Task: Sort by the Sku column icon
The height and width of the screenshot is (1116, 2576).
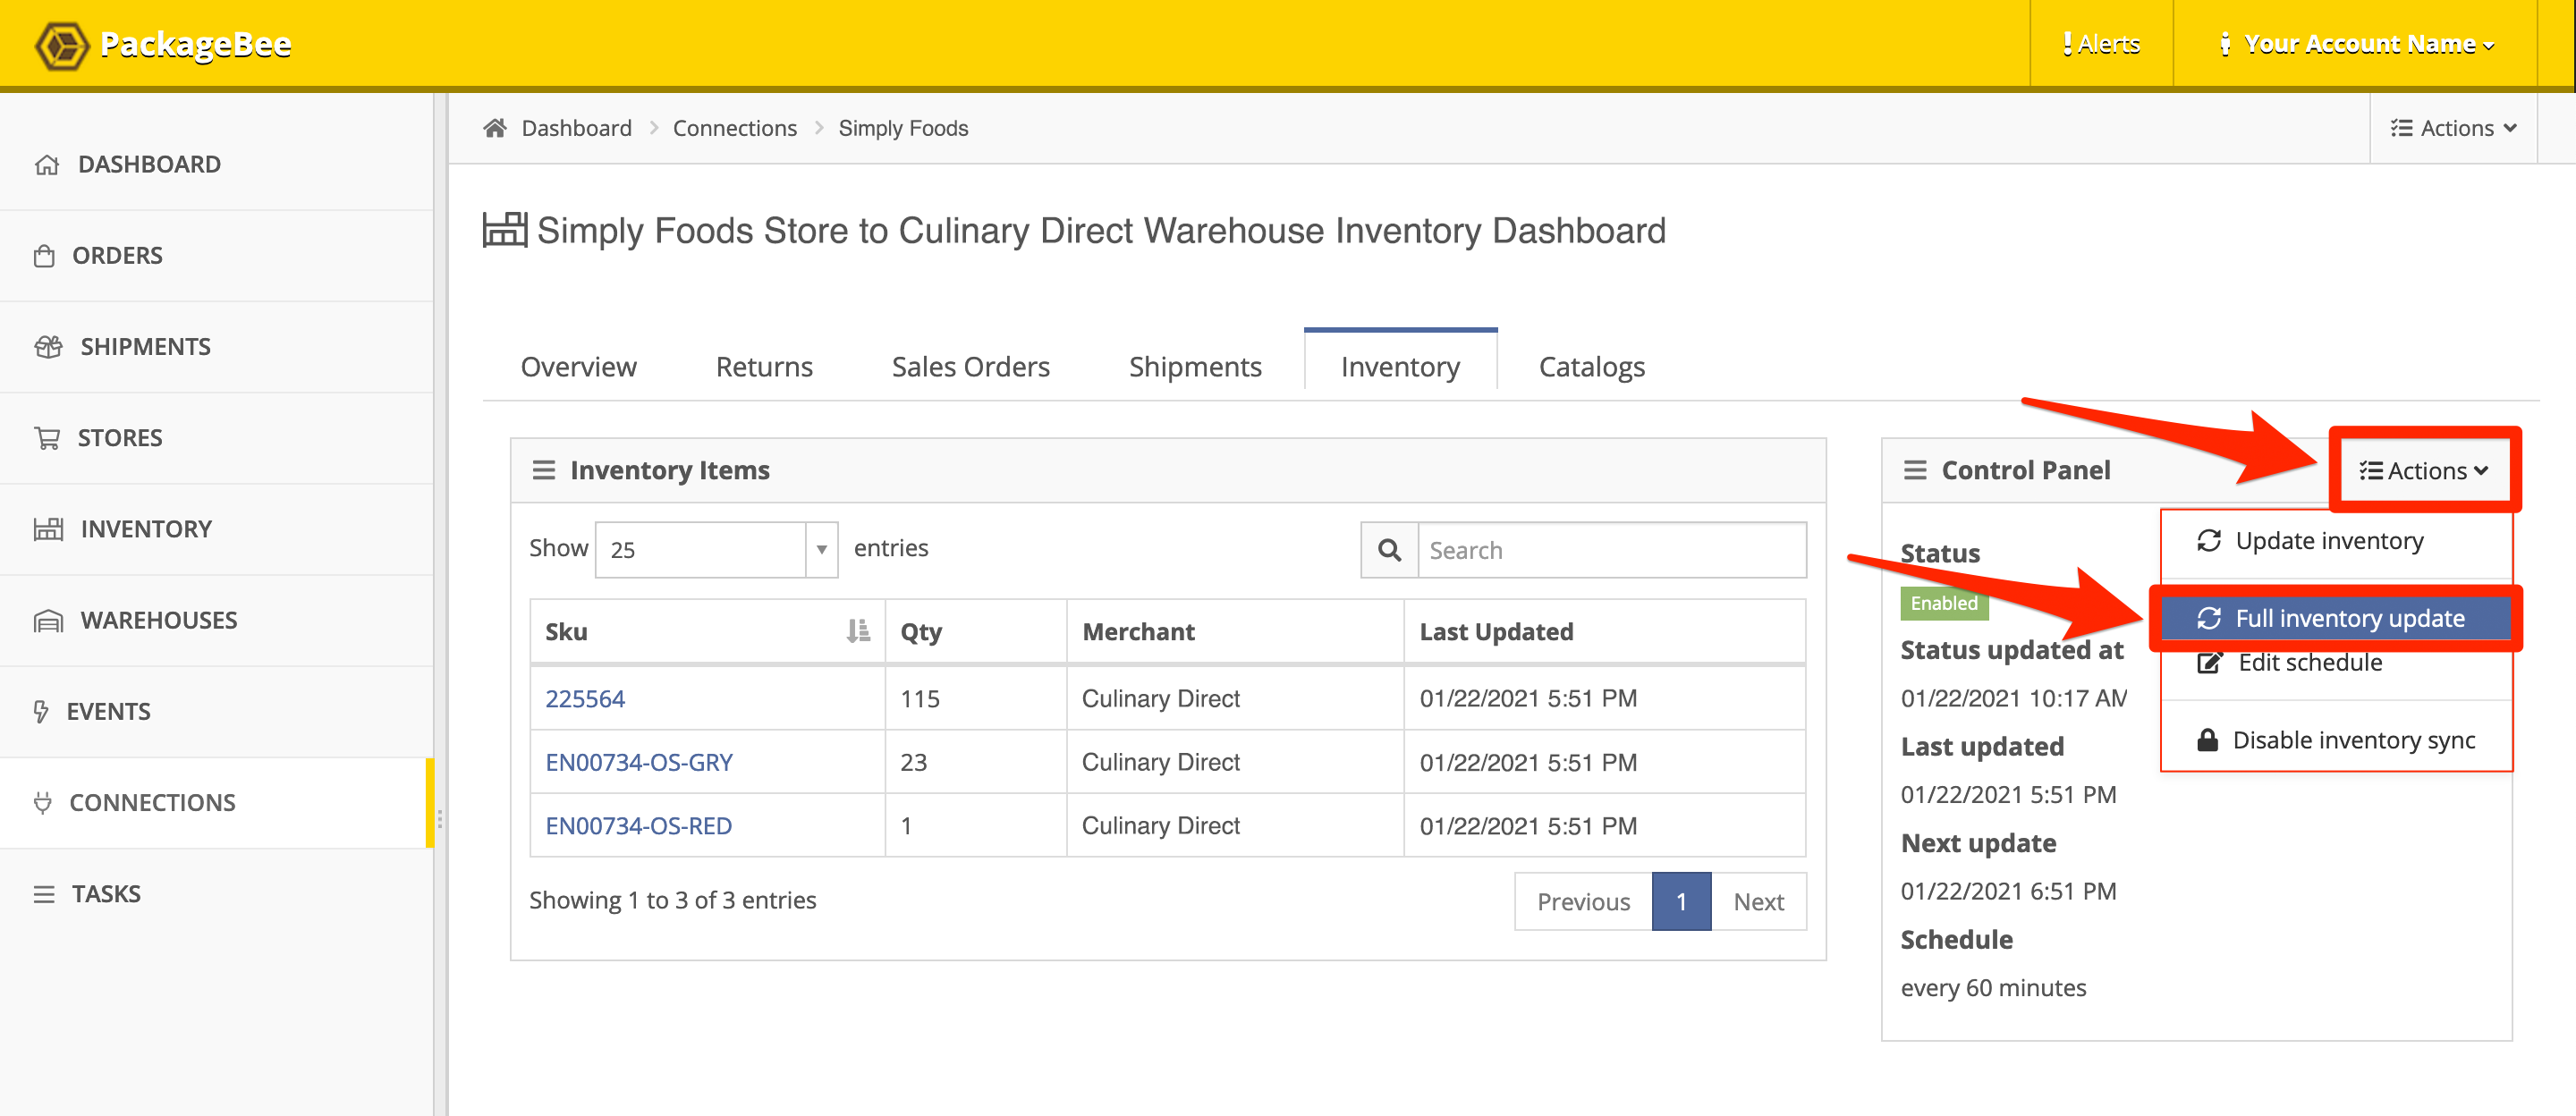Action: [x=858, y=631]
